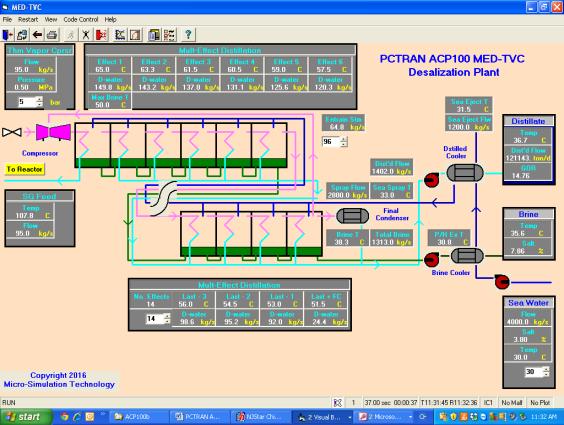Click the black back arrow toolbar icon
Image resolution: width=564 pixels, height=425 pixels.
pyautogui.click(x=37, y=35)
